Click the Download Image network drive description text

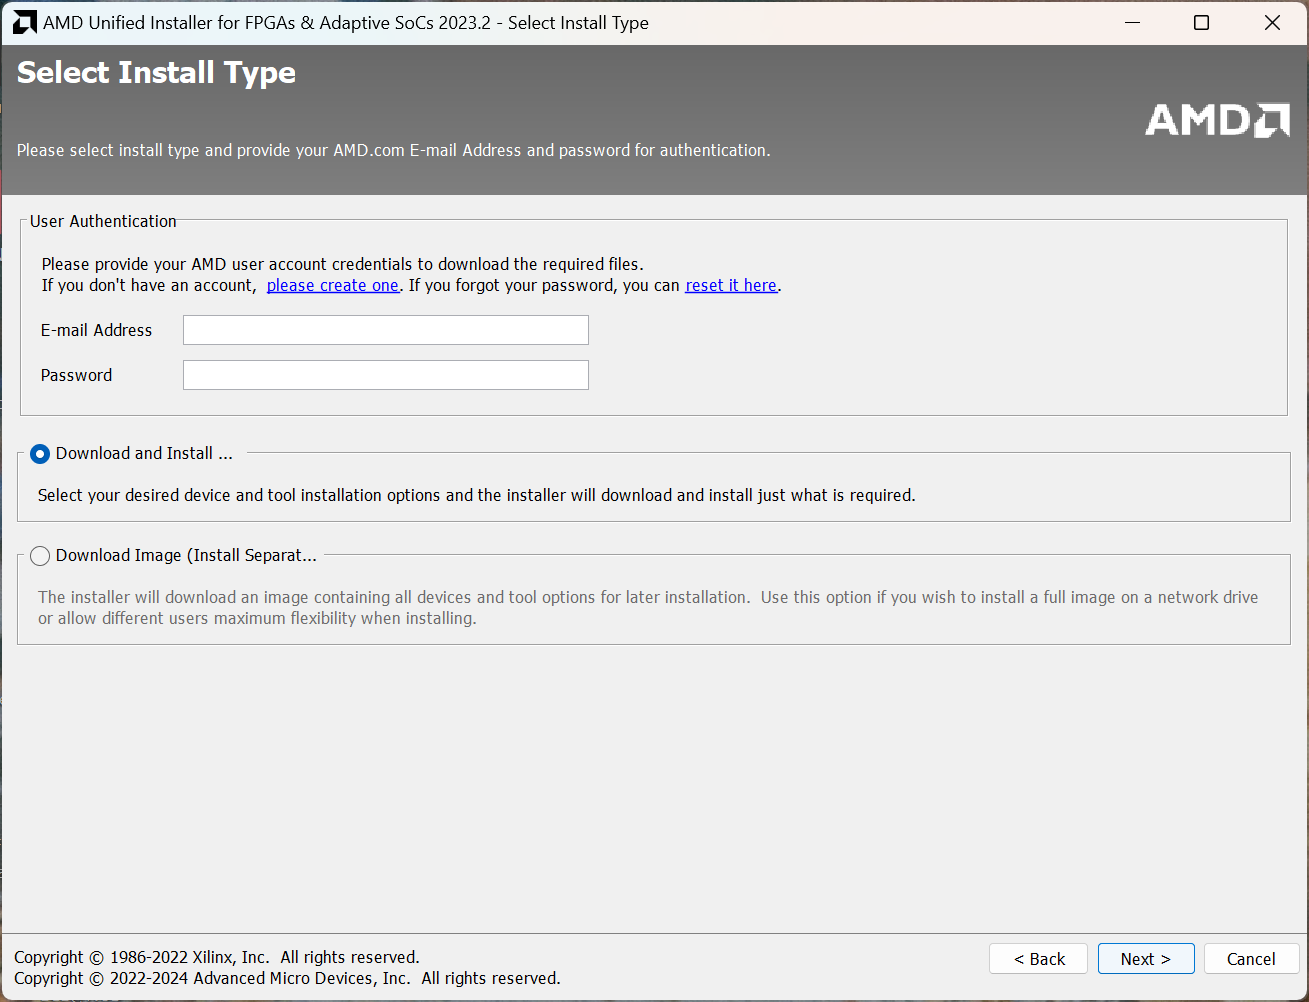tap(647, 608)
